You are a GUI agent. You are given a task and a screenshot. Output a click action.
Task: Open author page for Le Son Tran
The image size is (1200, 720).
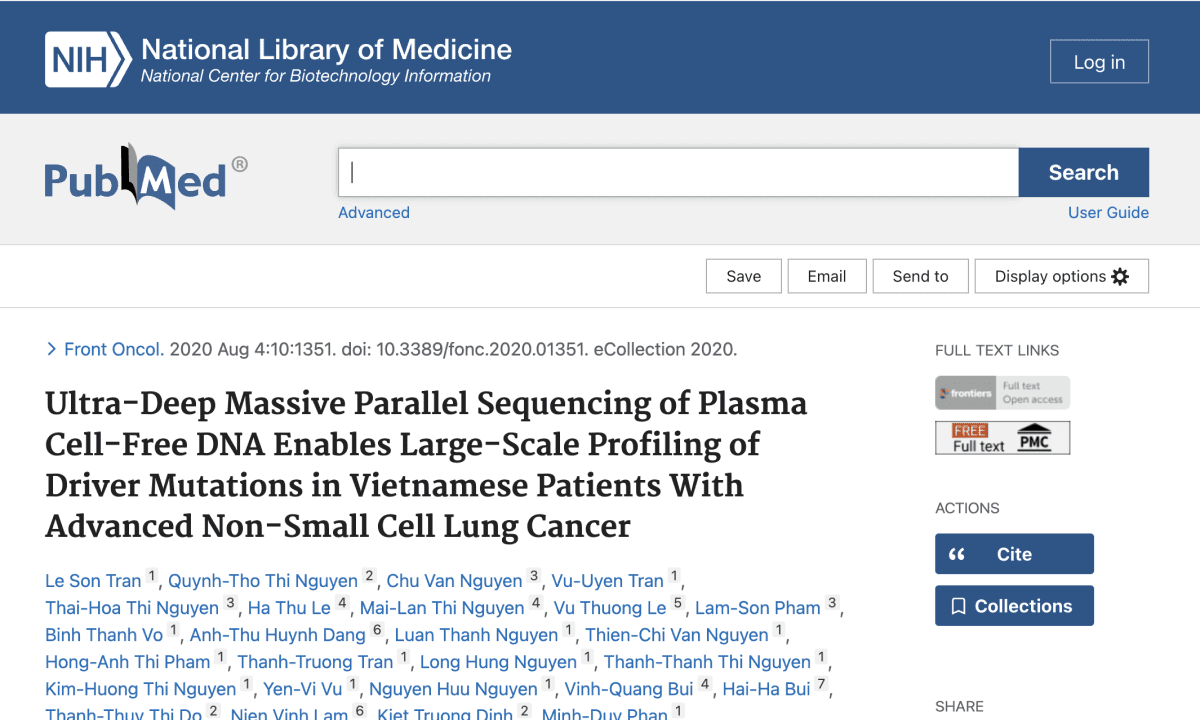coord(93,580)
